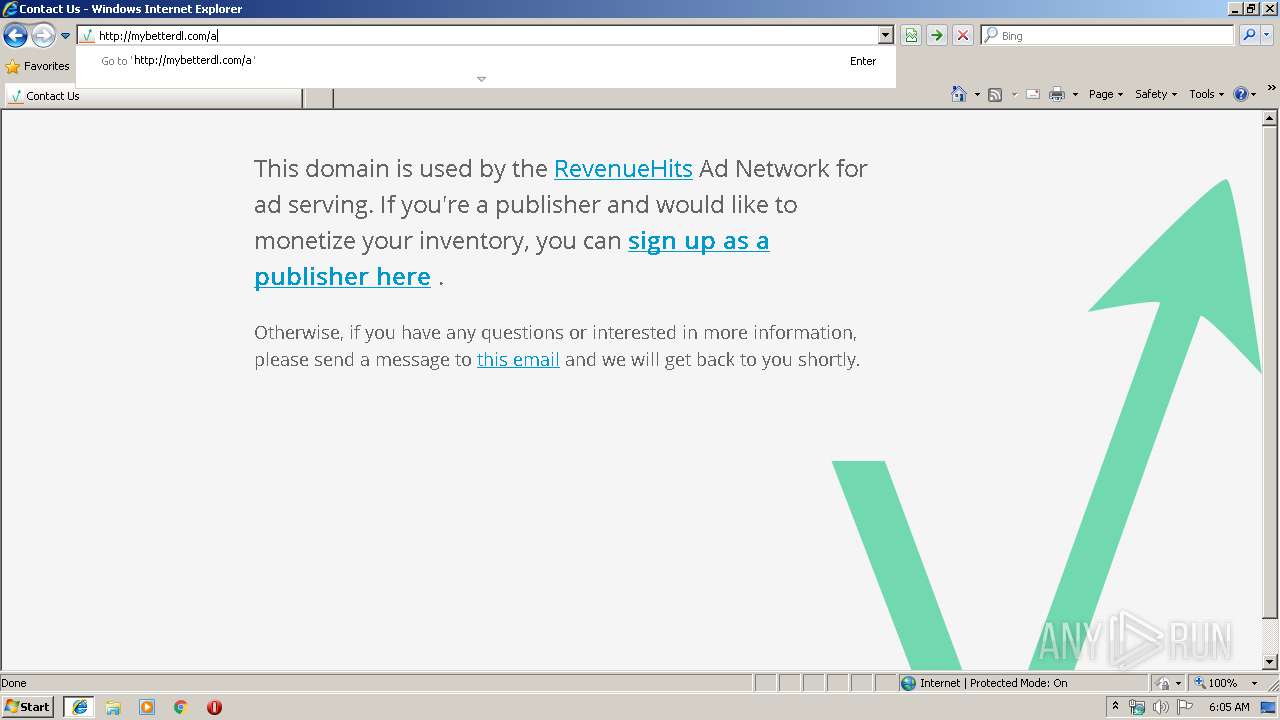1280x720 pixels.
Task: Click the RSS Feeds icon
Action: [x=995, y=94]
